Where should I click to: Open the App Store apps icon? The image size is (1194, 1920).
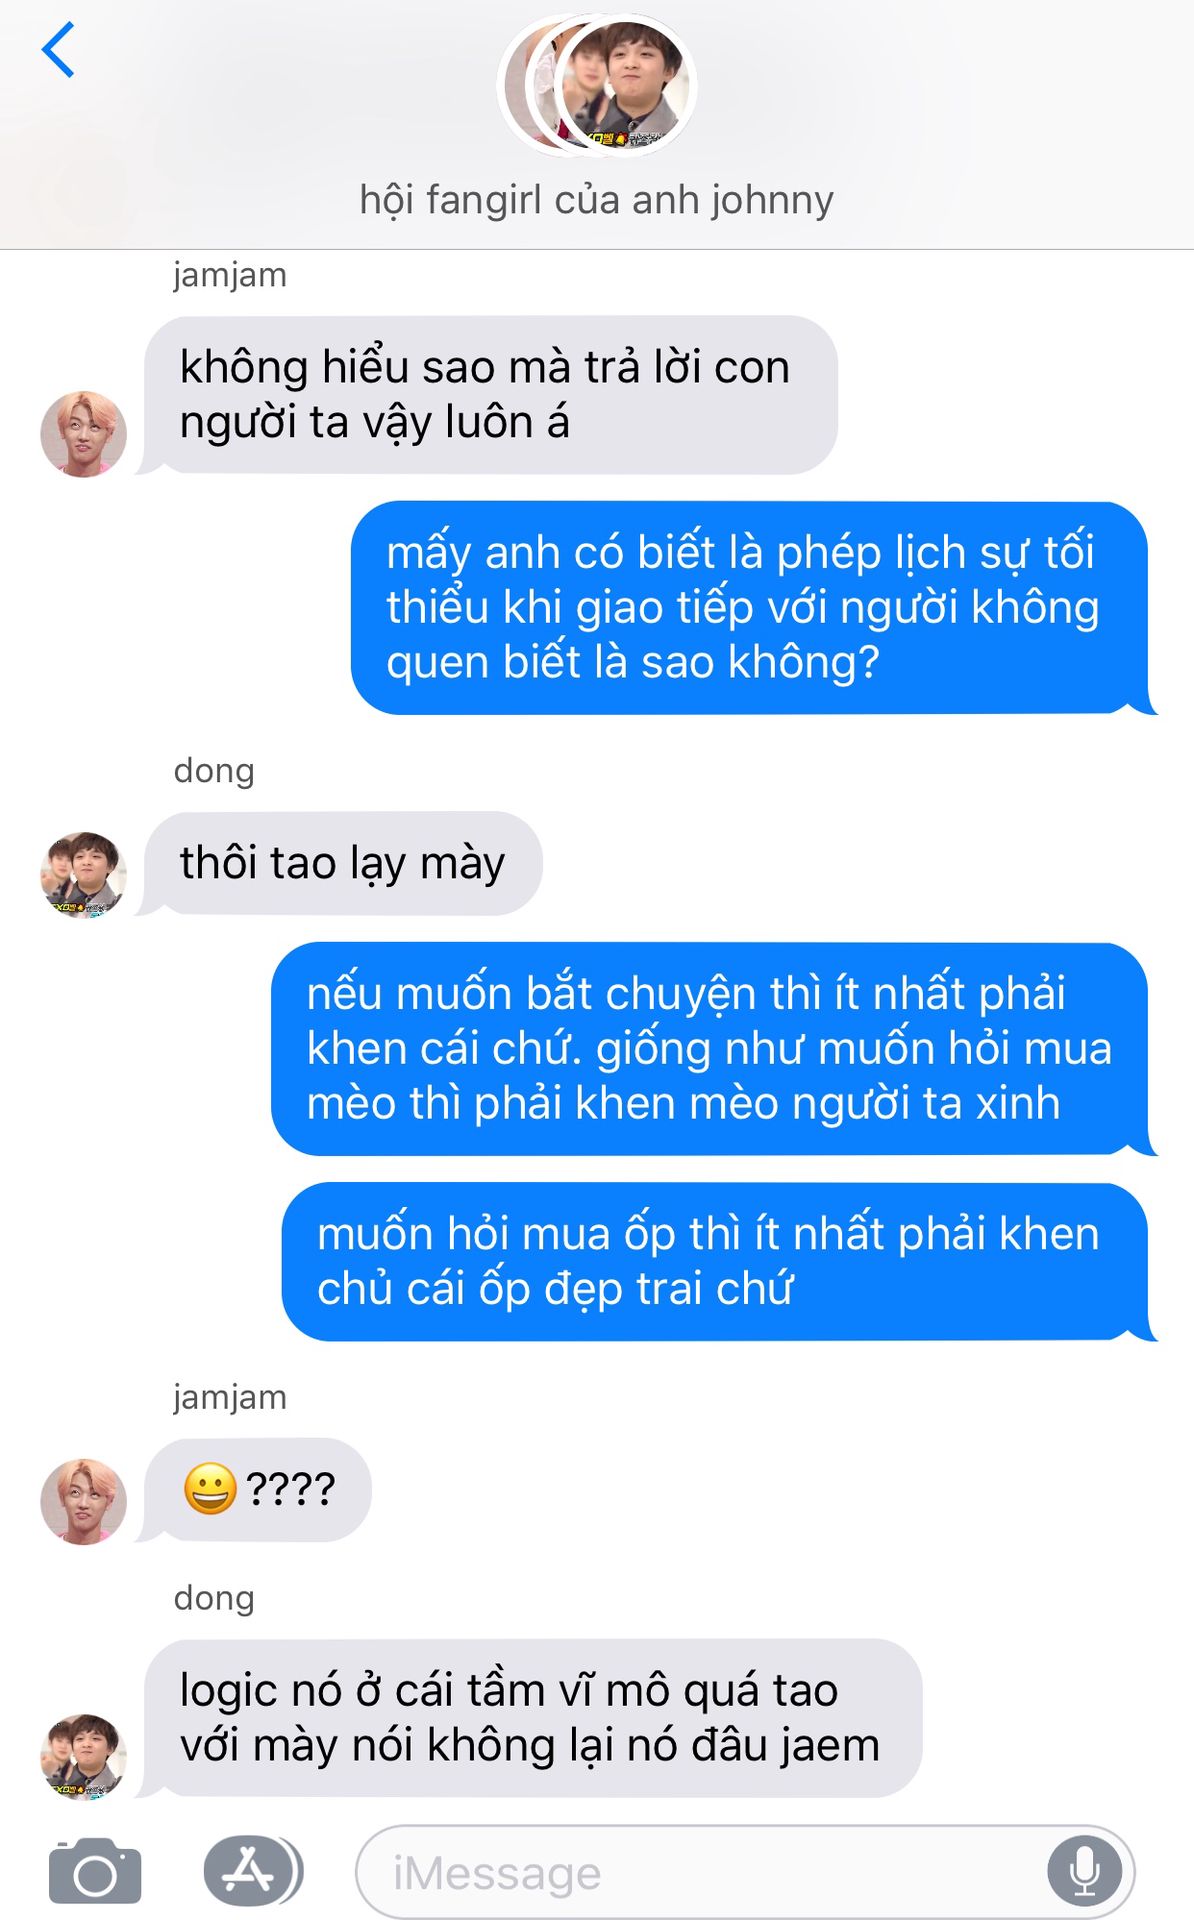click(x=252, y=1871)
